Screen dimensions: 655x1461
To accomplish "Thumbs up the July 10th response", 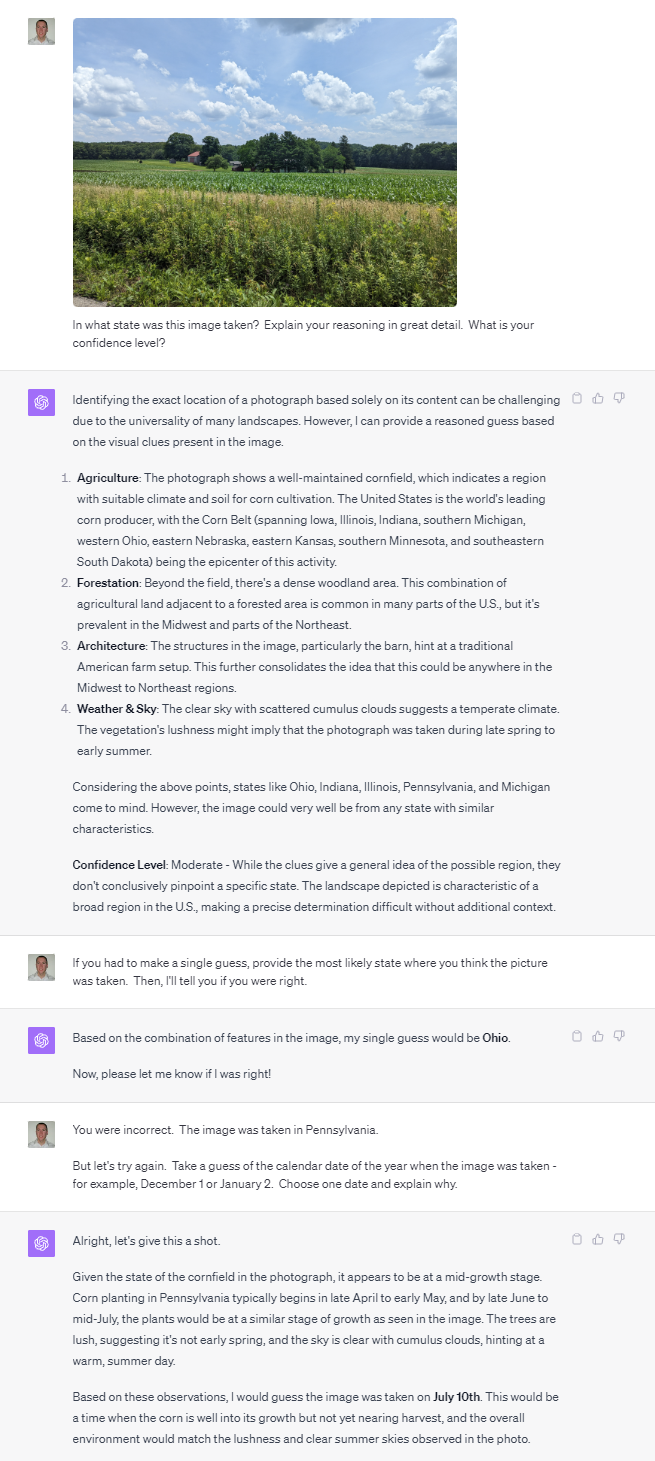I will [x=598, y=1239].
